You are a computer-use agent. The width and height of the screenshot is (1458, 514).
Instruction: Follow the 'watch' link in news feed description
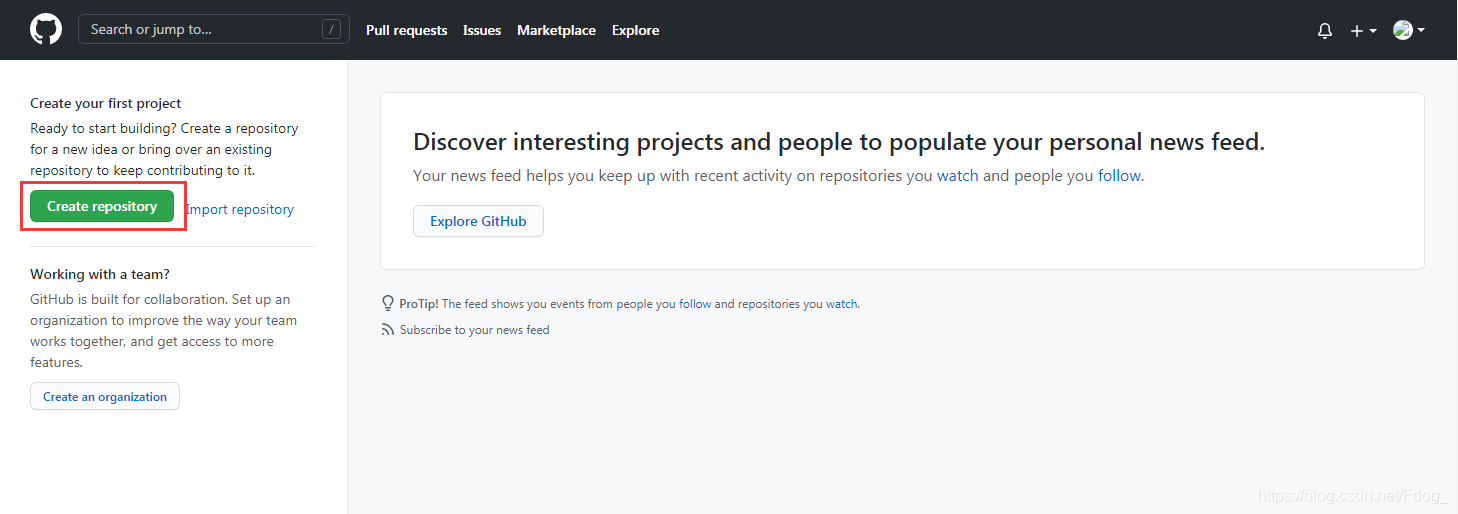click(x=958, y=175)
